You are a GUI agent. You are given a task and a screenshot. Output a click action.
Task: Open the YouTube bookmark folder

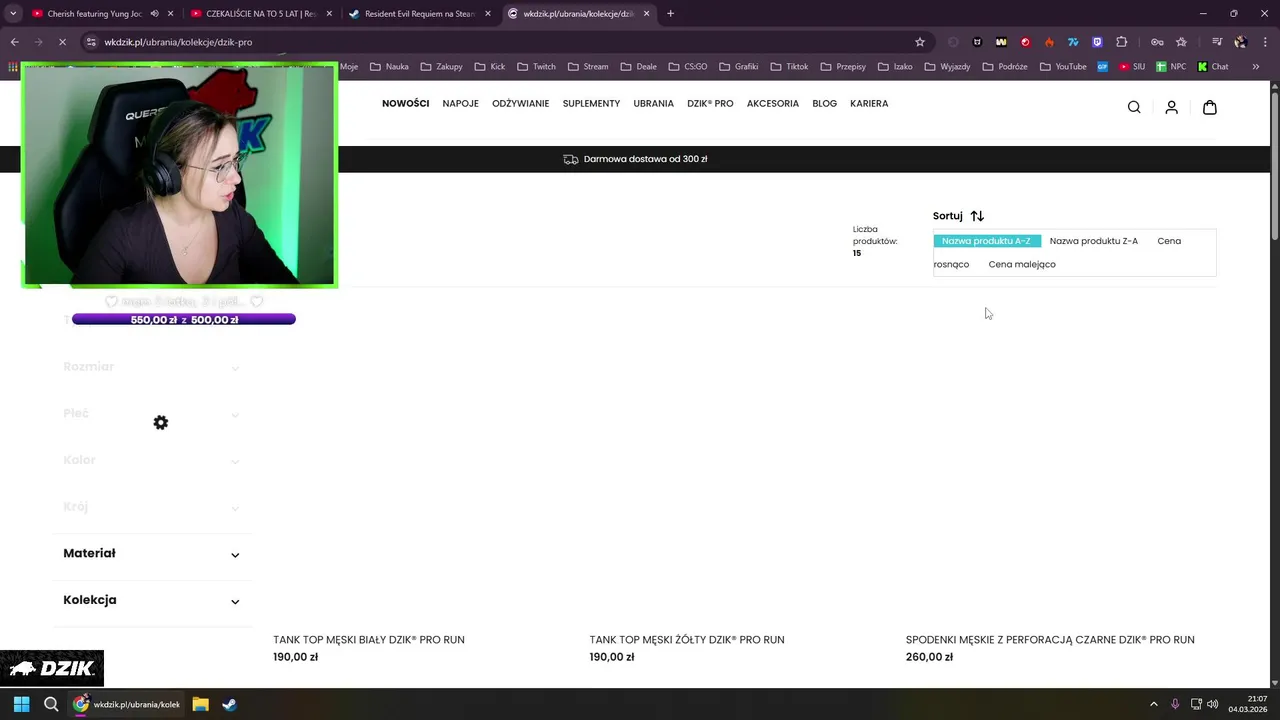[1063, 67]
